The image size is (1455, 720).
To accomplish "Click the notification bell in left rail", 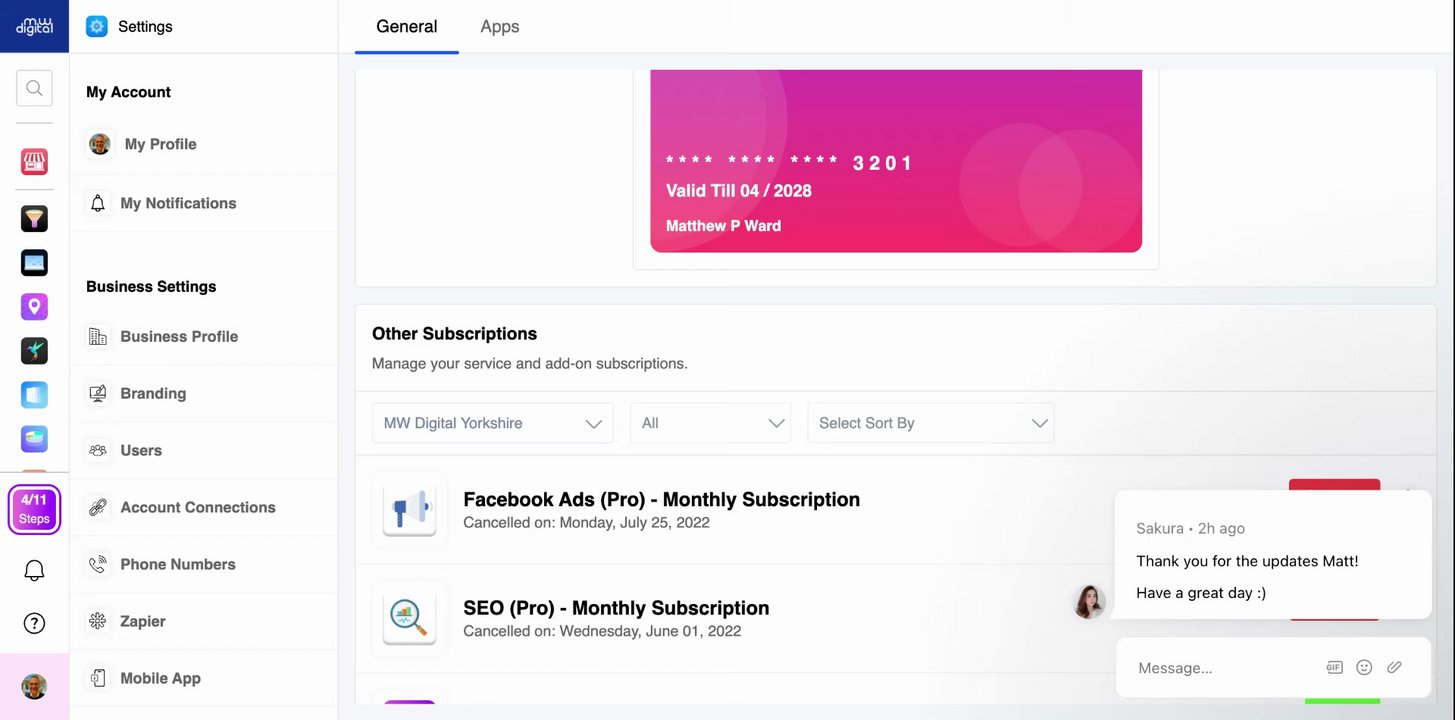I will pyautogui.click(x=34, y=570).
